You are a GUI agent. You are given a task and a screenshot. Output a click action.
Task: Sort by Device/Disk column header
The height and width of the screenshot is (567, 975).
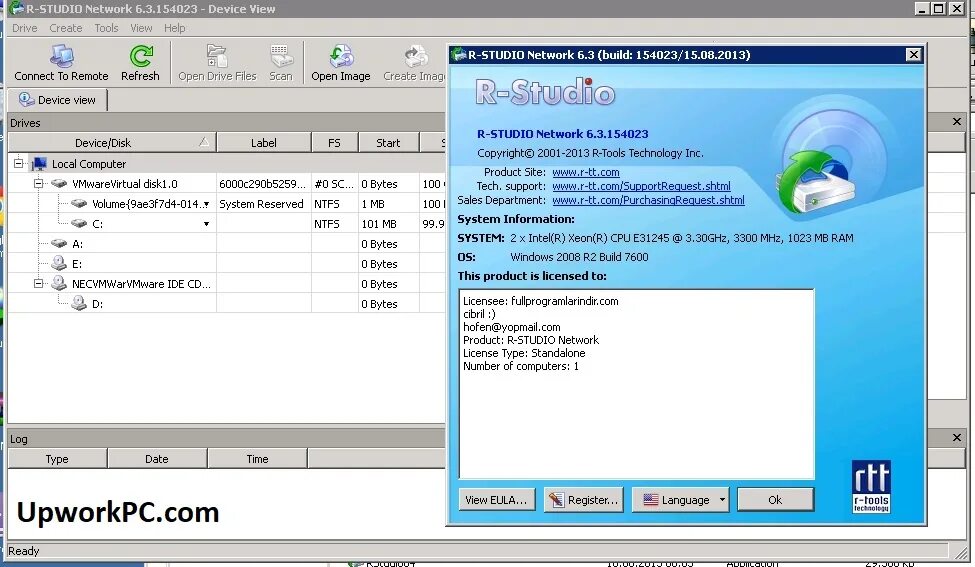(x=112, y=142)
